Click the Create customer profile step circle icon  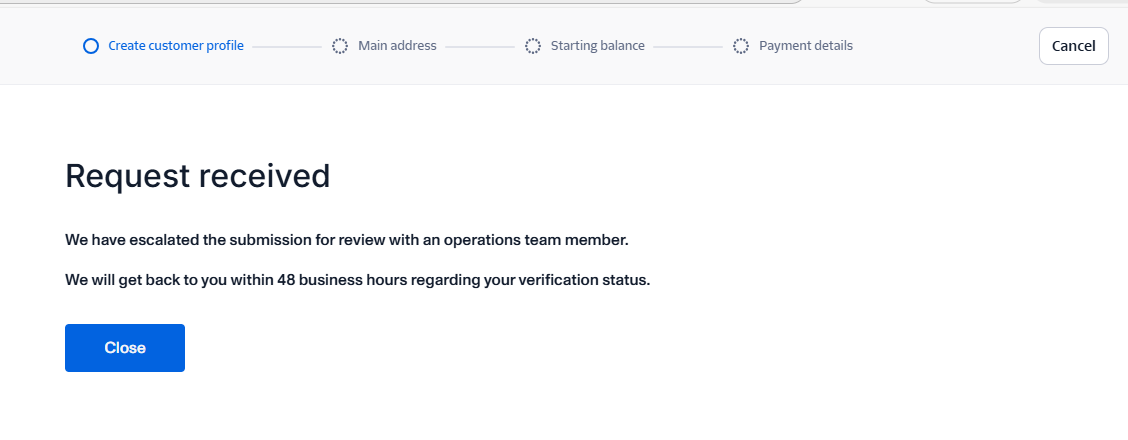coord(91,46)
